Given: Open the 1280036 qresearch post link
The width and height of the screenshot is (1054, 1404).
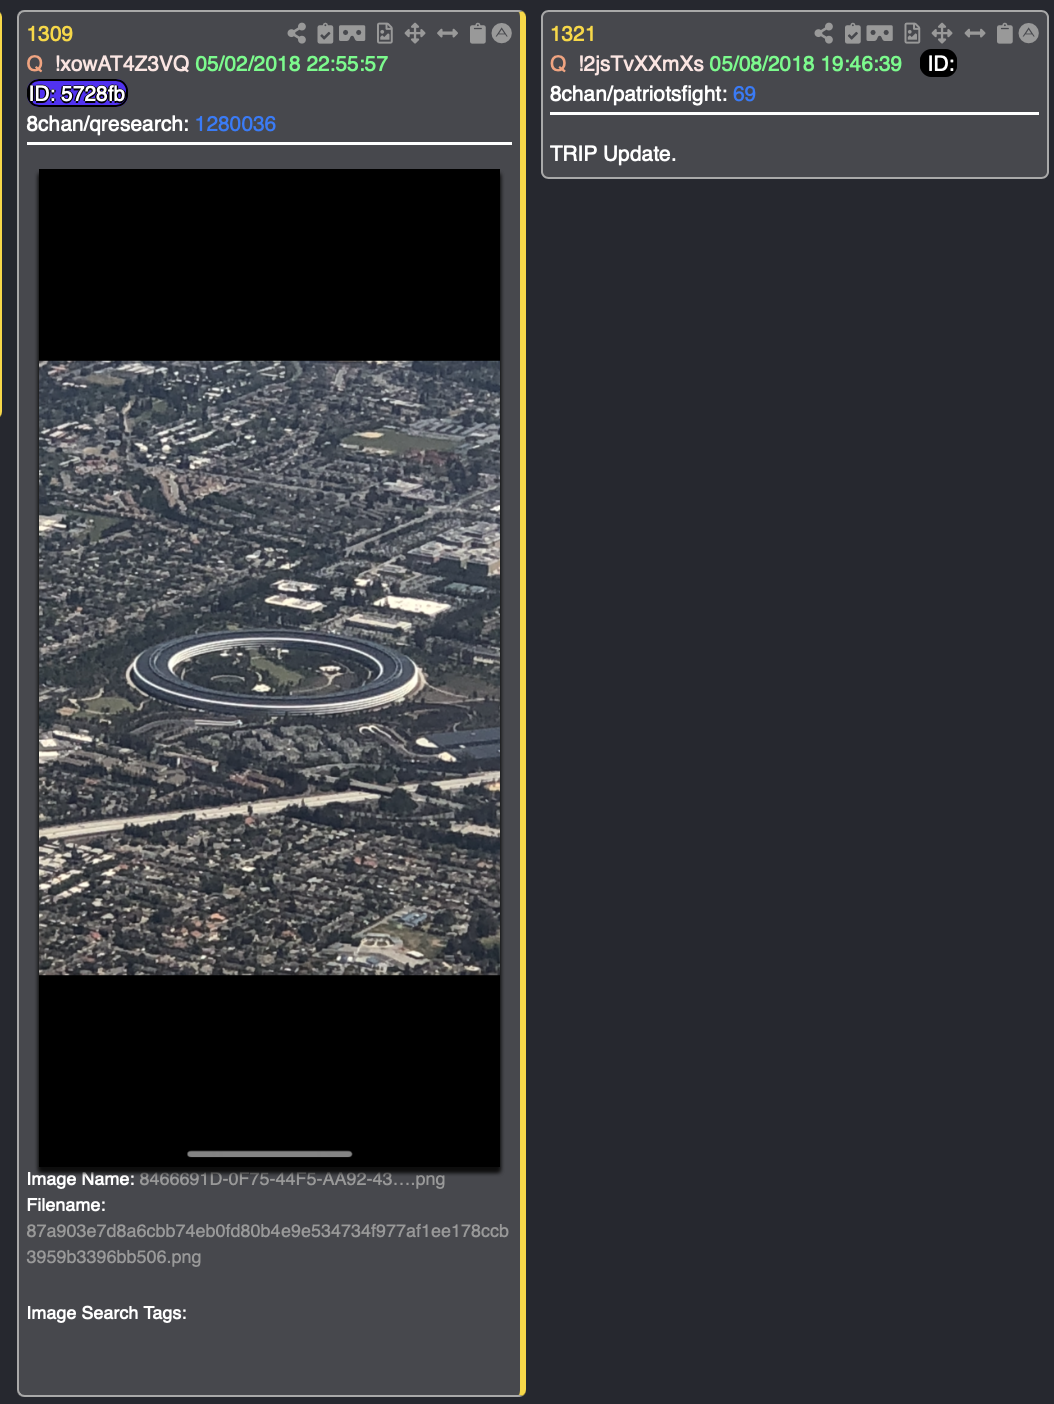Looking at the screenshot, I should pyautogui.click(x=235, y=124).
